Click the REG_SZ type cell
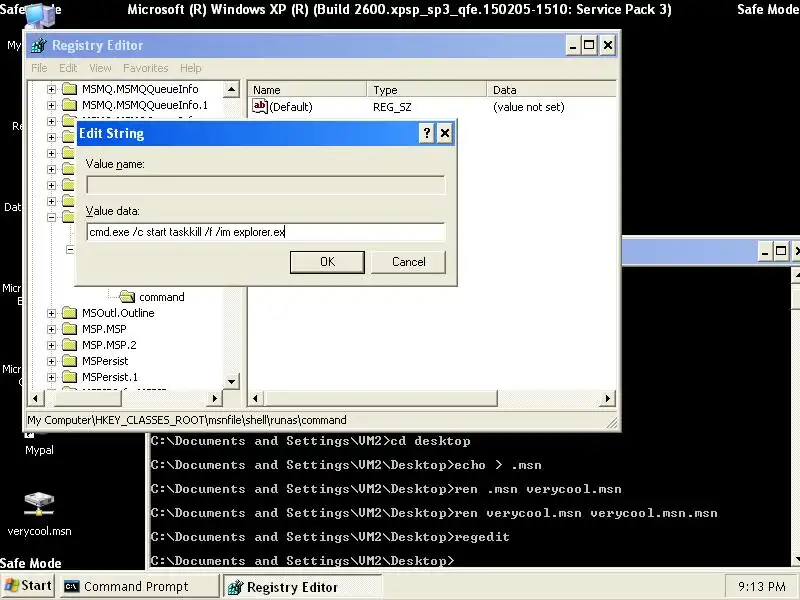The height and width of the screenshot is (600, 800). tap(392, 107)
